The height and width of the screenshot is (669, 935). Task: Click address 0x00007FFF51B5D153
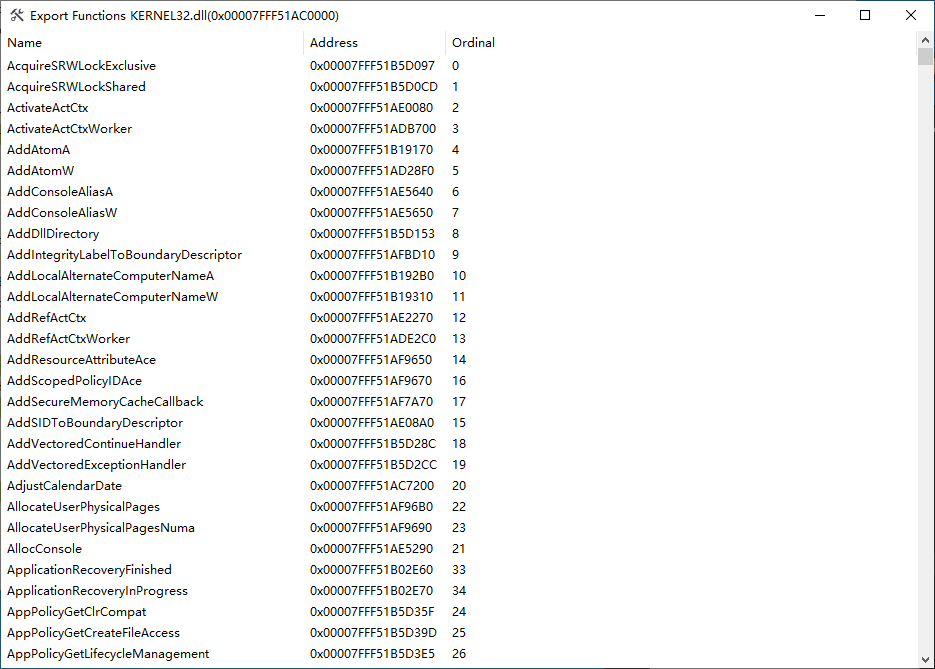click(372, 234)
